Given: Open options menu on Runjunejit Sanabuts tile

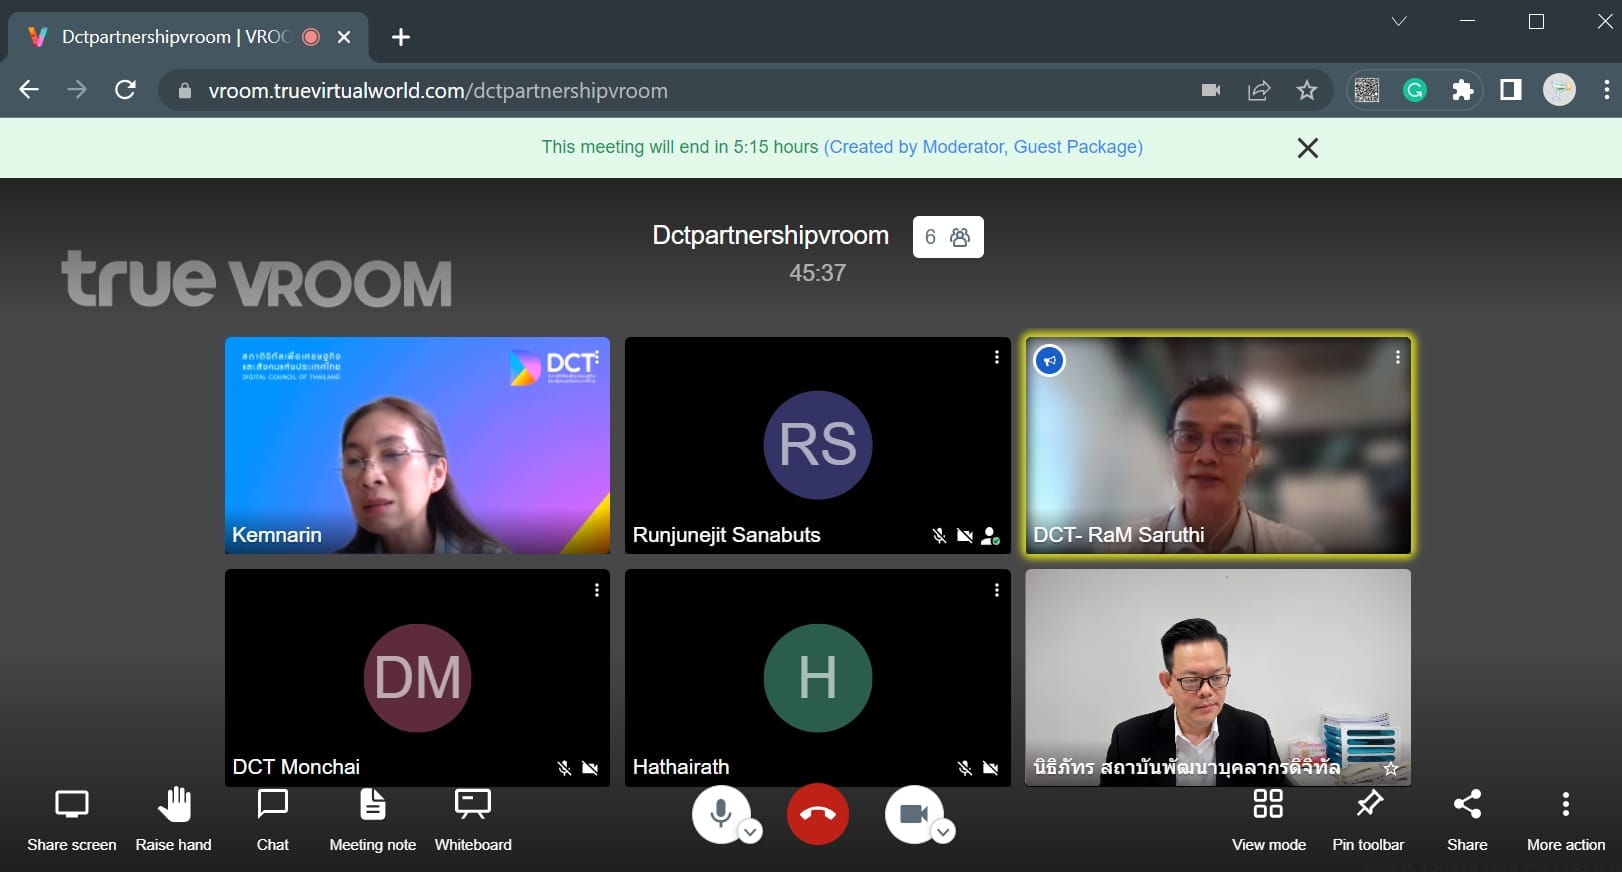Looking at the screenshot, I should [996, 357].
